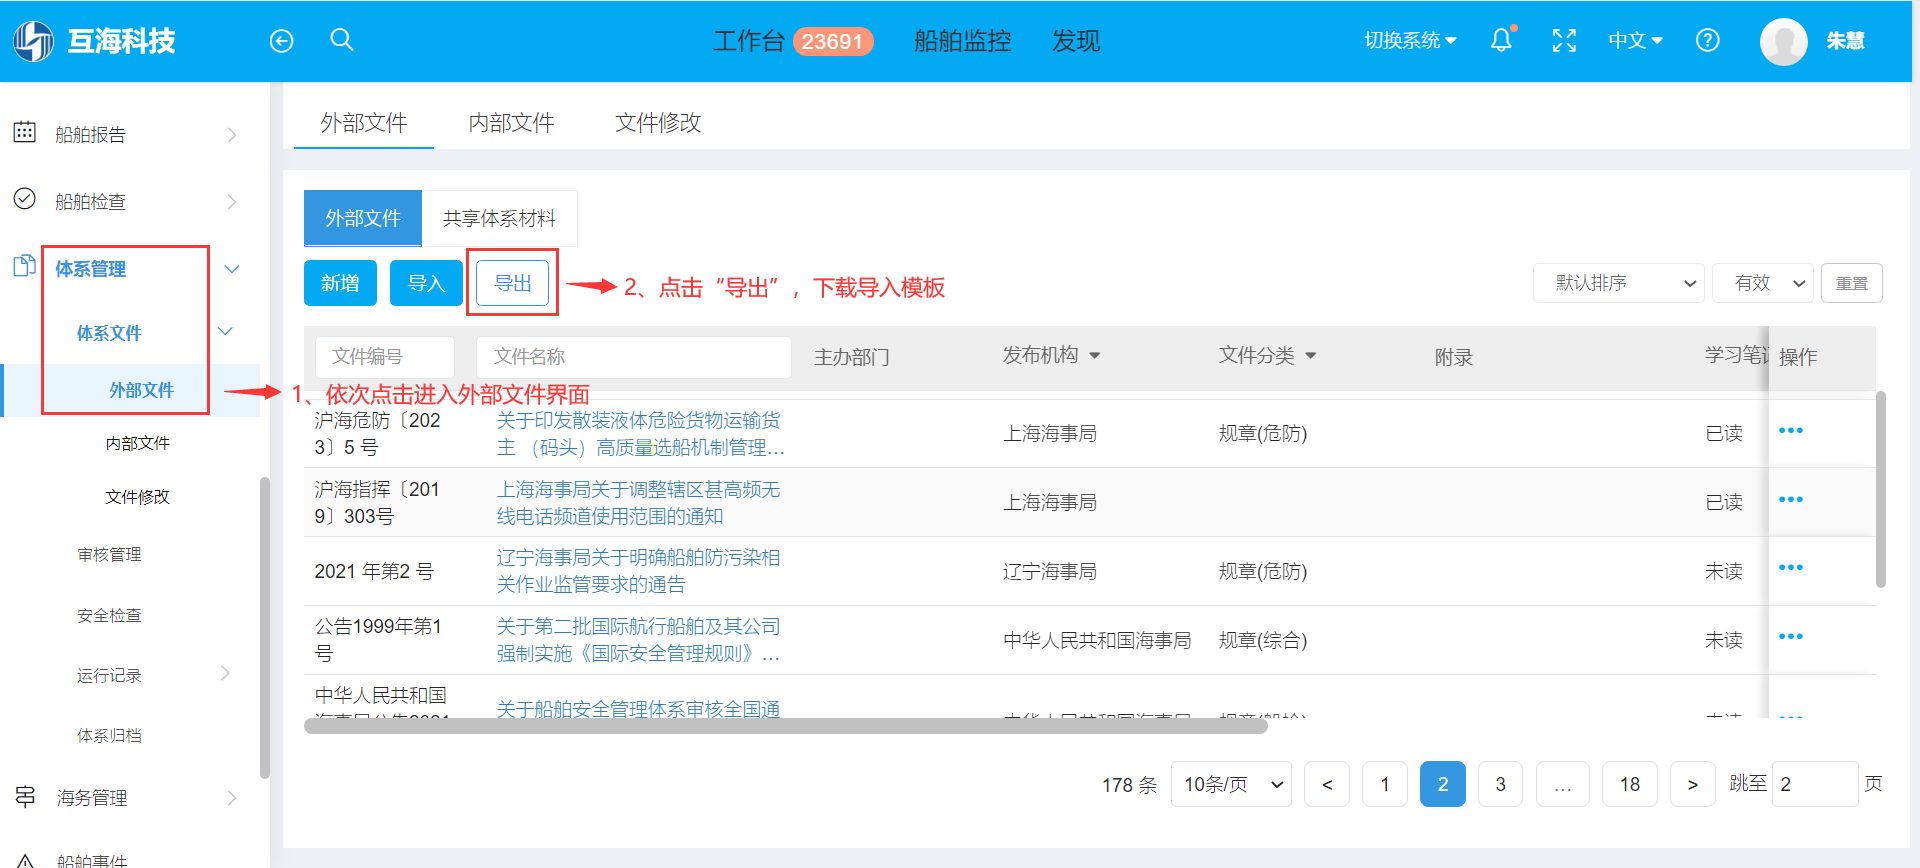Expand the 运行记录 submenu chevron

[x=225, y=673]
